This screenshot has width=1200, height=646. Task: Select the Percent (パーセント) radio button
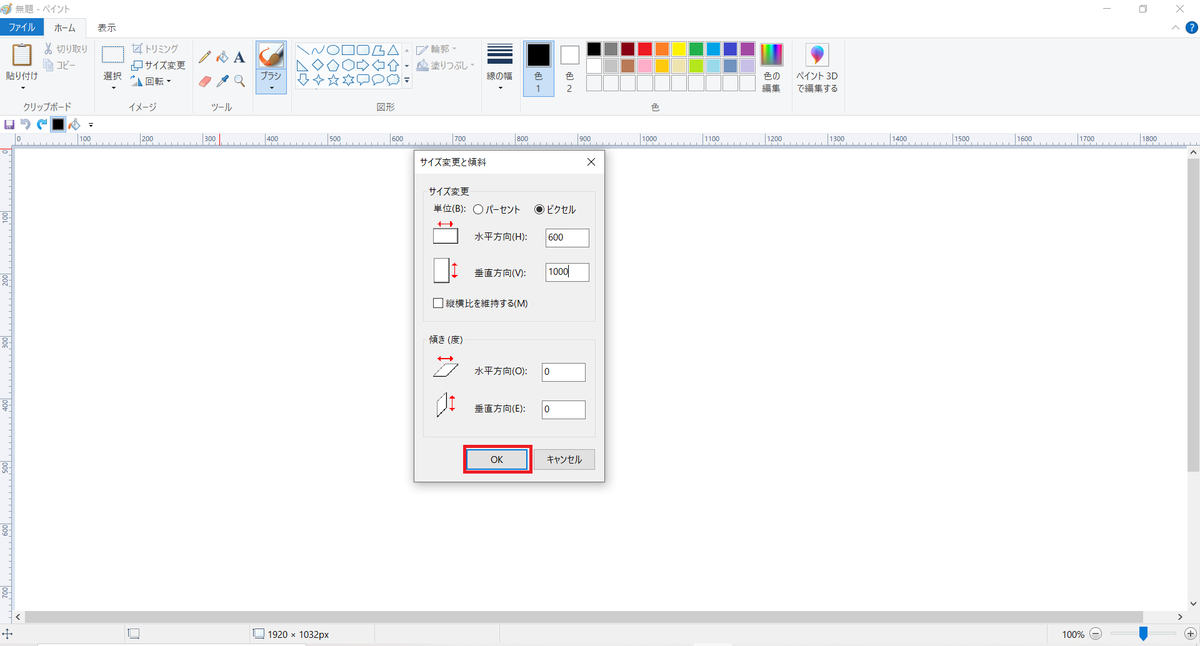(478, 209)
